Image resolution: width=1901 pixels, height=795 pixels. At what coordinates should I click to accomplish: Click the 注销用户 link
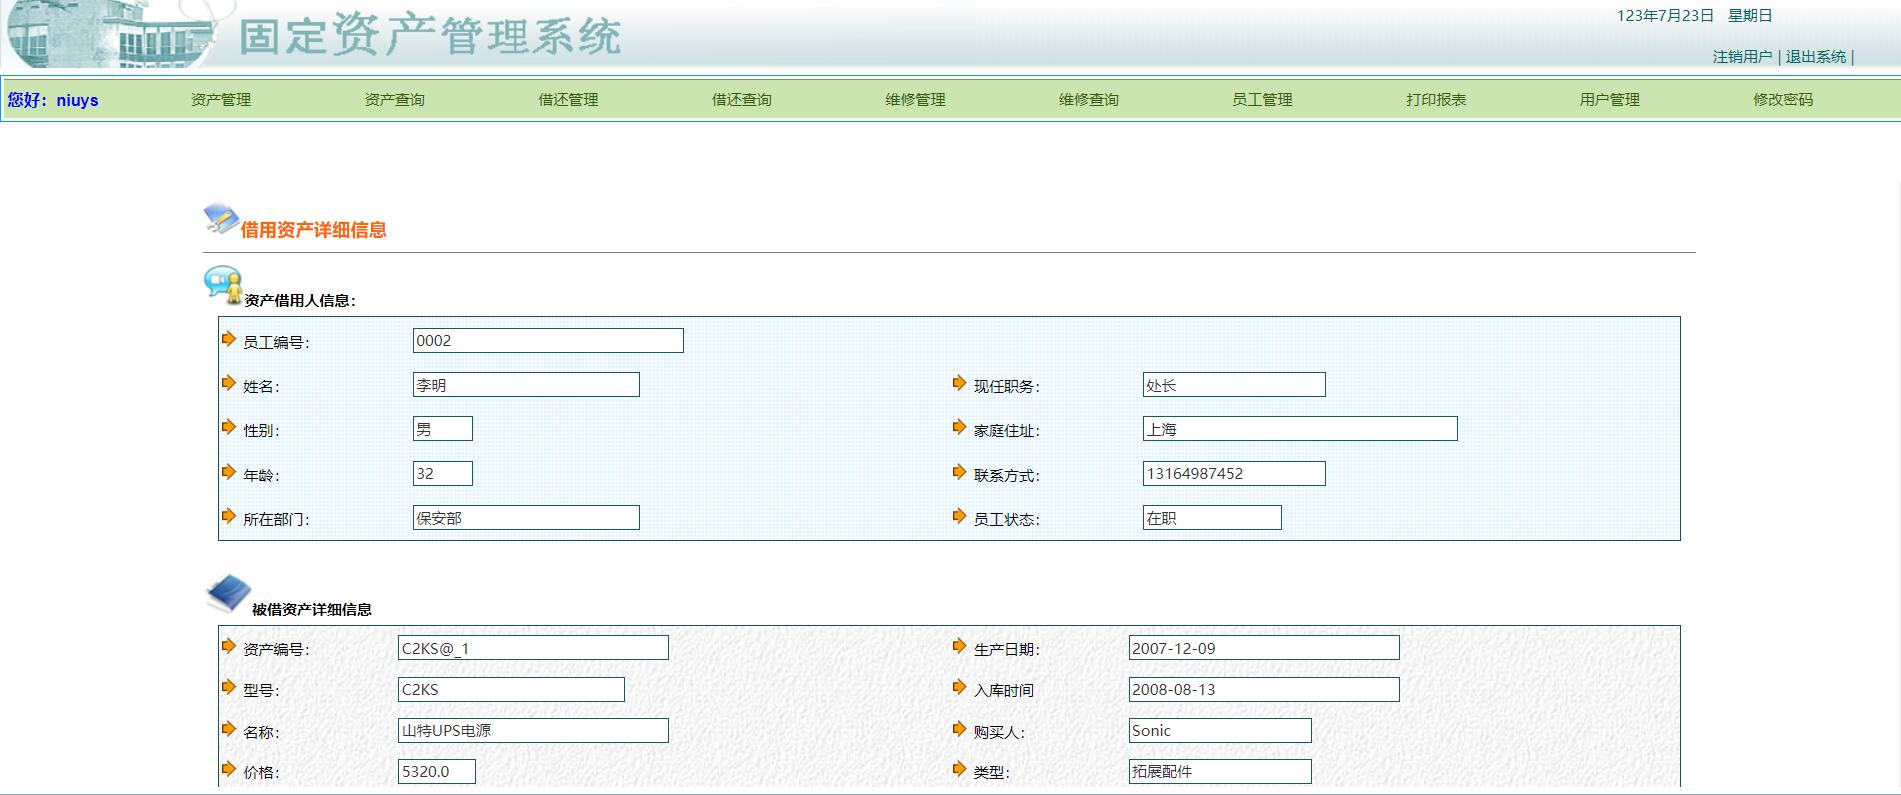(x=1742, y=57)
